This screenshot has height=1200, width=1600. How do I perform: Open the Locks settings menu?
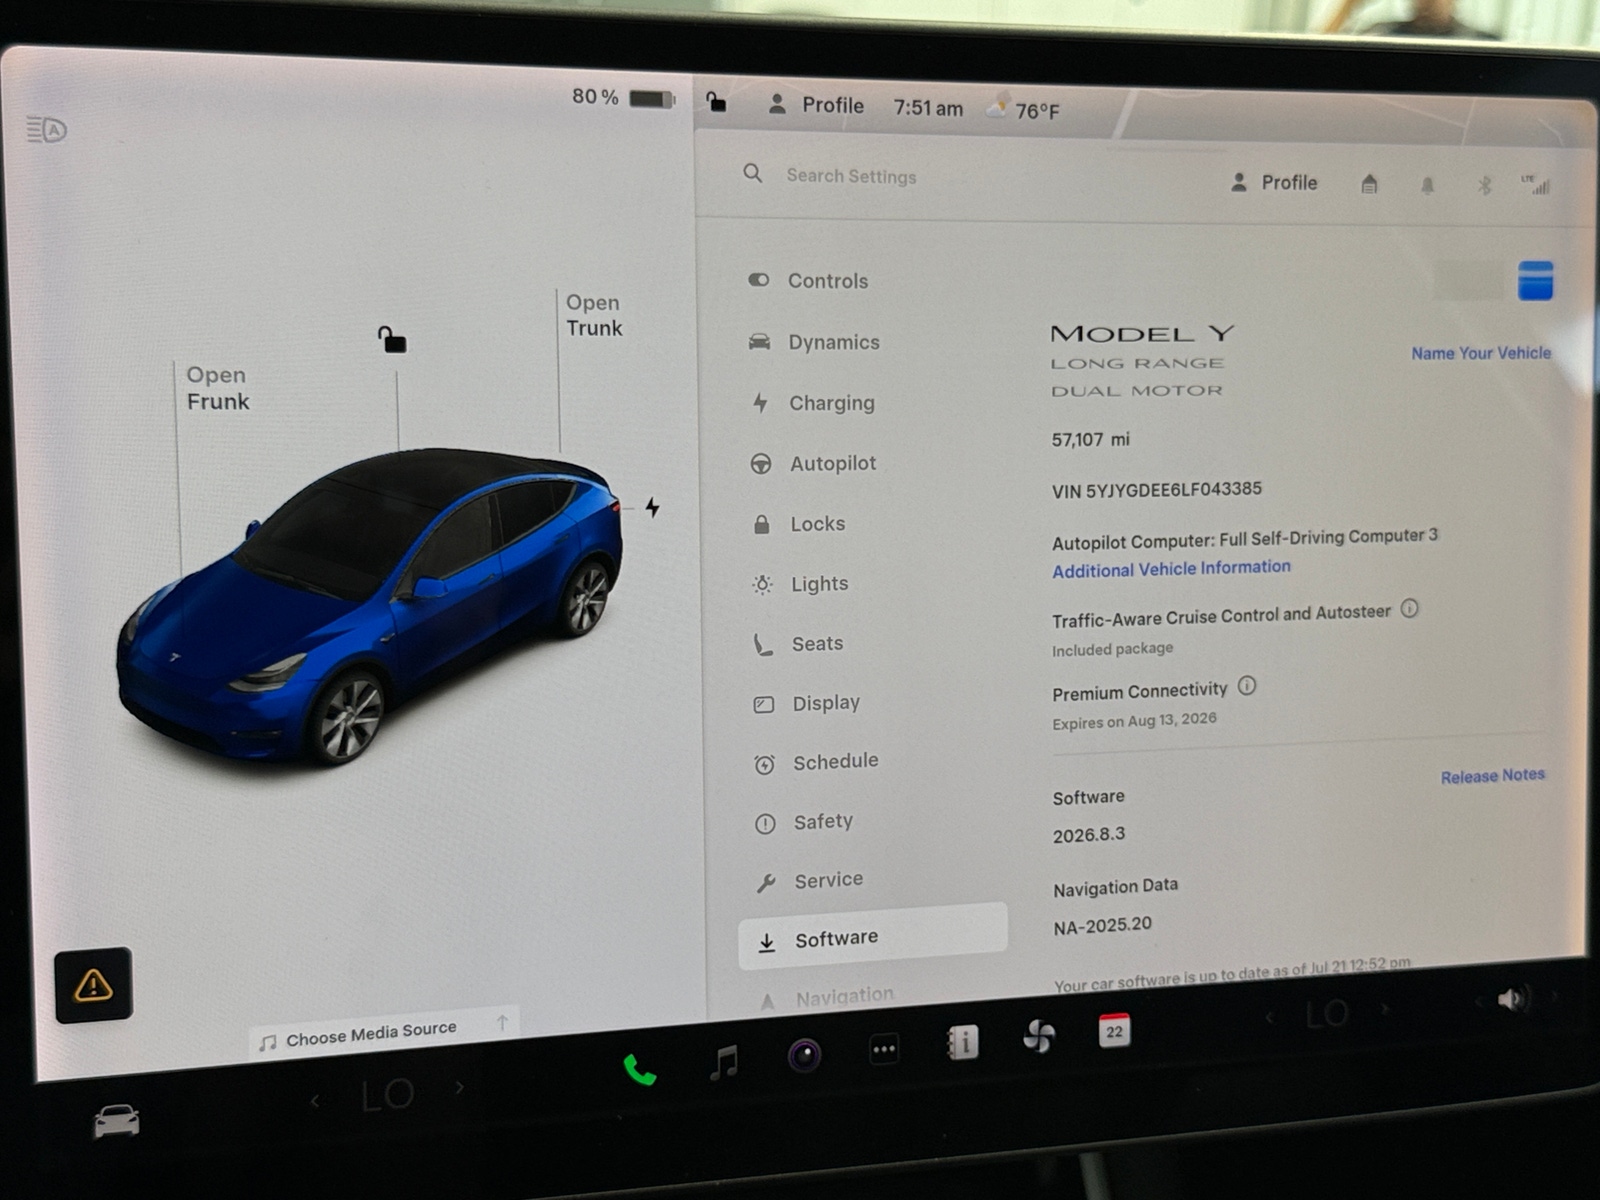[x=798, y=524]
